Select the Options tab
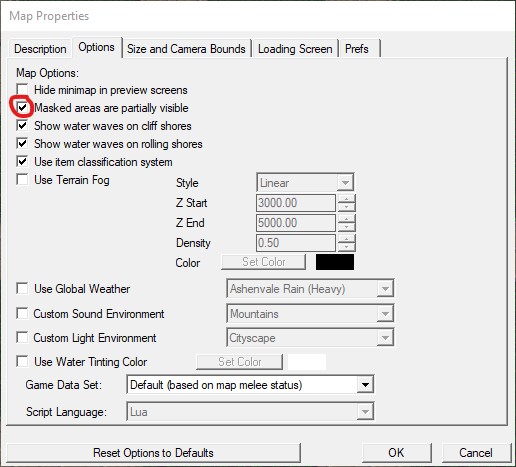Viewport: 516px width, 467px height. [x=97, y=47]
